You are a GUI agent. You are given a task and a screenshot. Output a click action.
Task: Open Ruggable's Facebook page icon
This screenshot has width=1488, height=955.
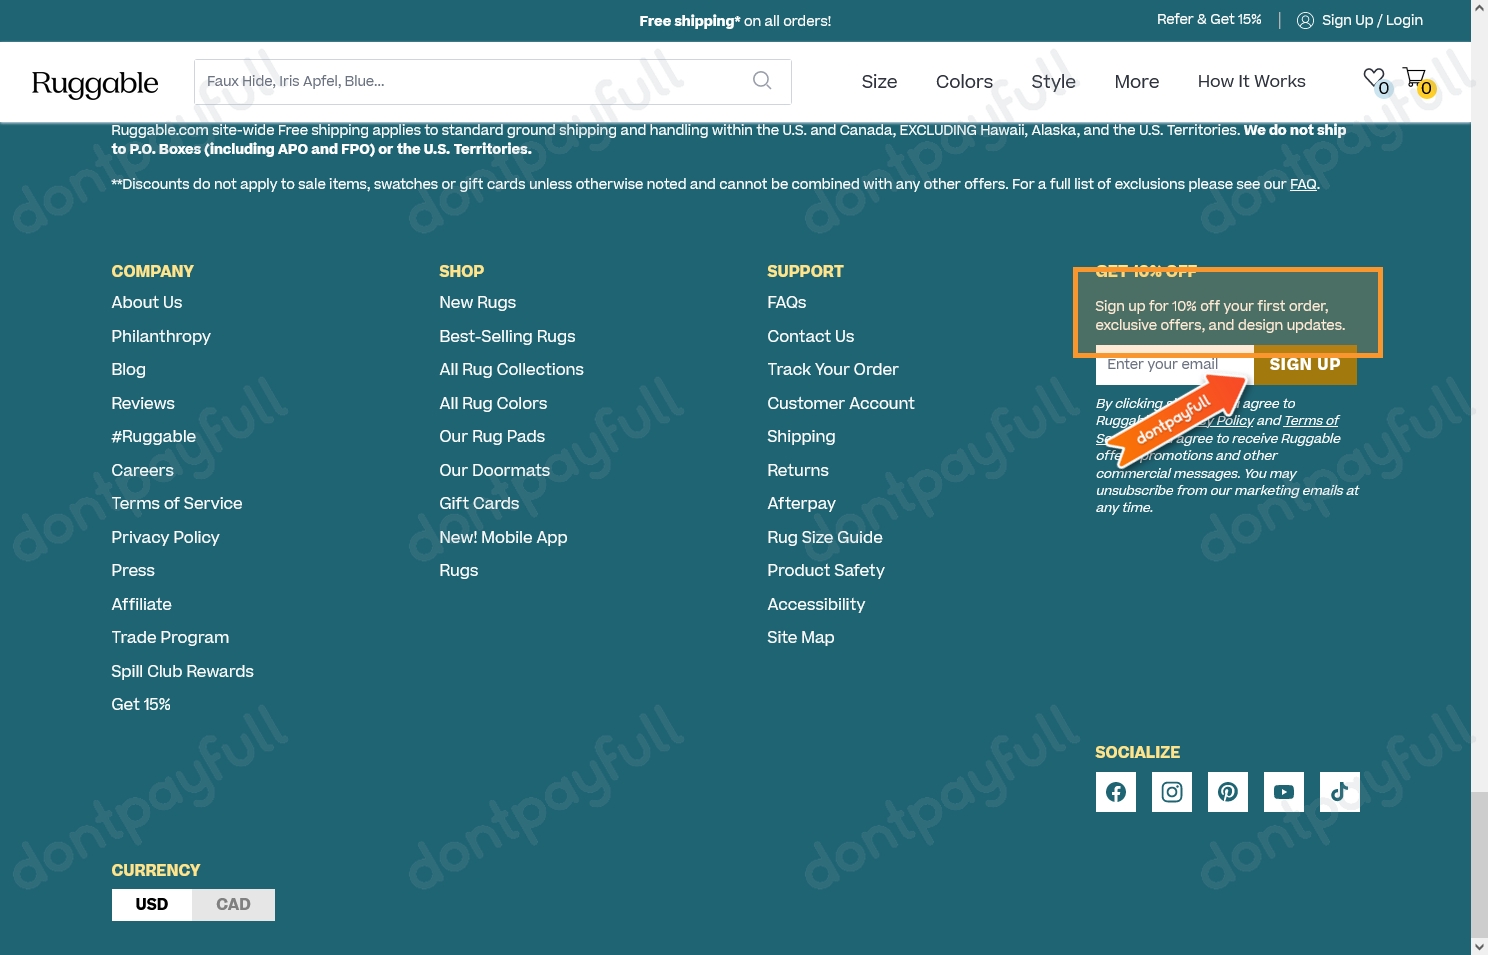[1116, 792]
